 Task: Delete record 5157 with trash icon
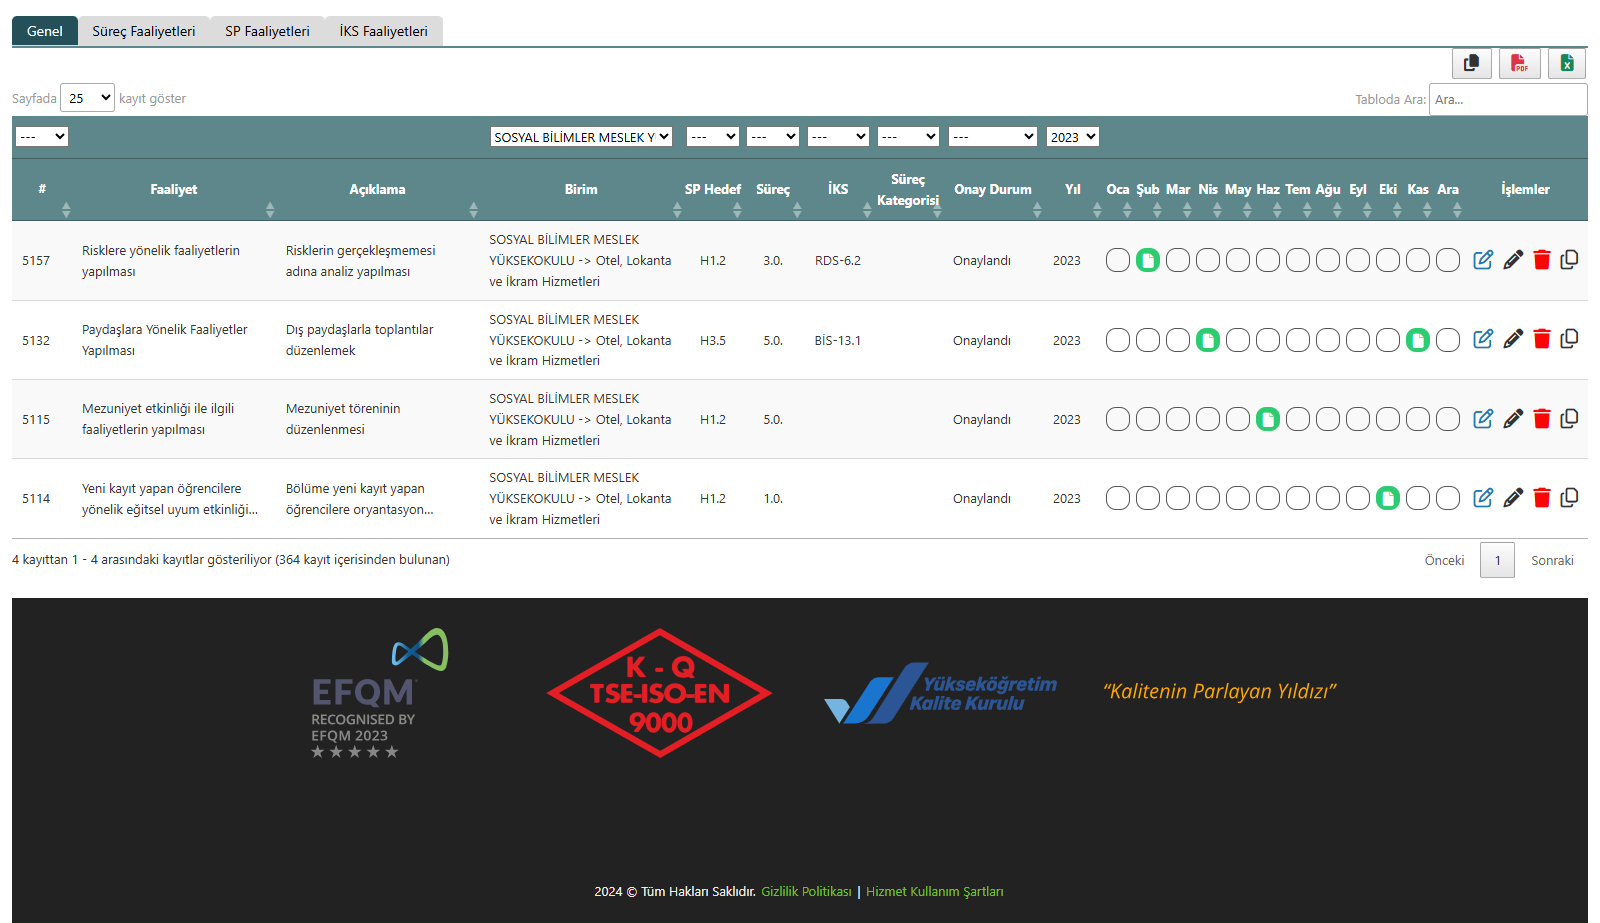click(1542, 260)
